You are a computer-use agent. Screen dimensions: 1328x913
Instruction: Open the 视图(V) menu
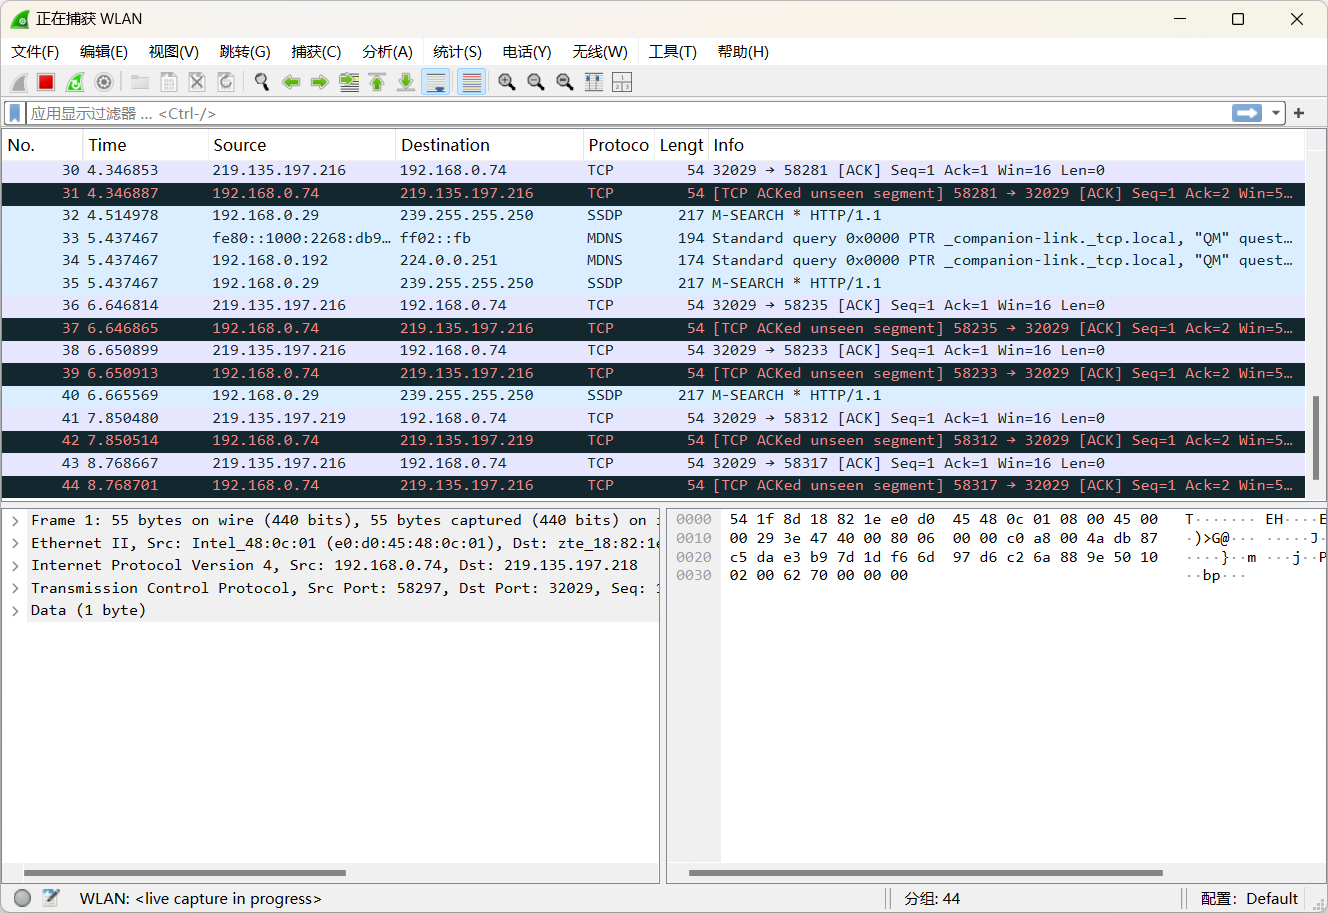(174, 52)
